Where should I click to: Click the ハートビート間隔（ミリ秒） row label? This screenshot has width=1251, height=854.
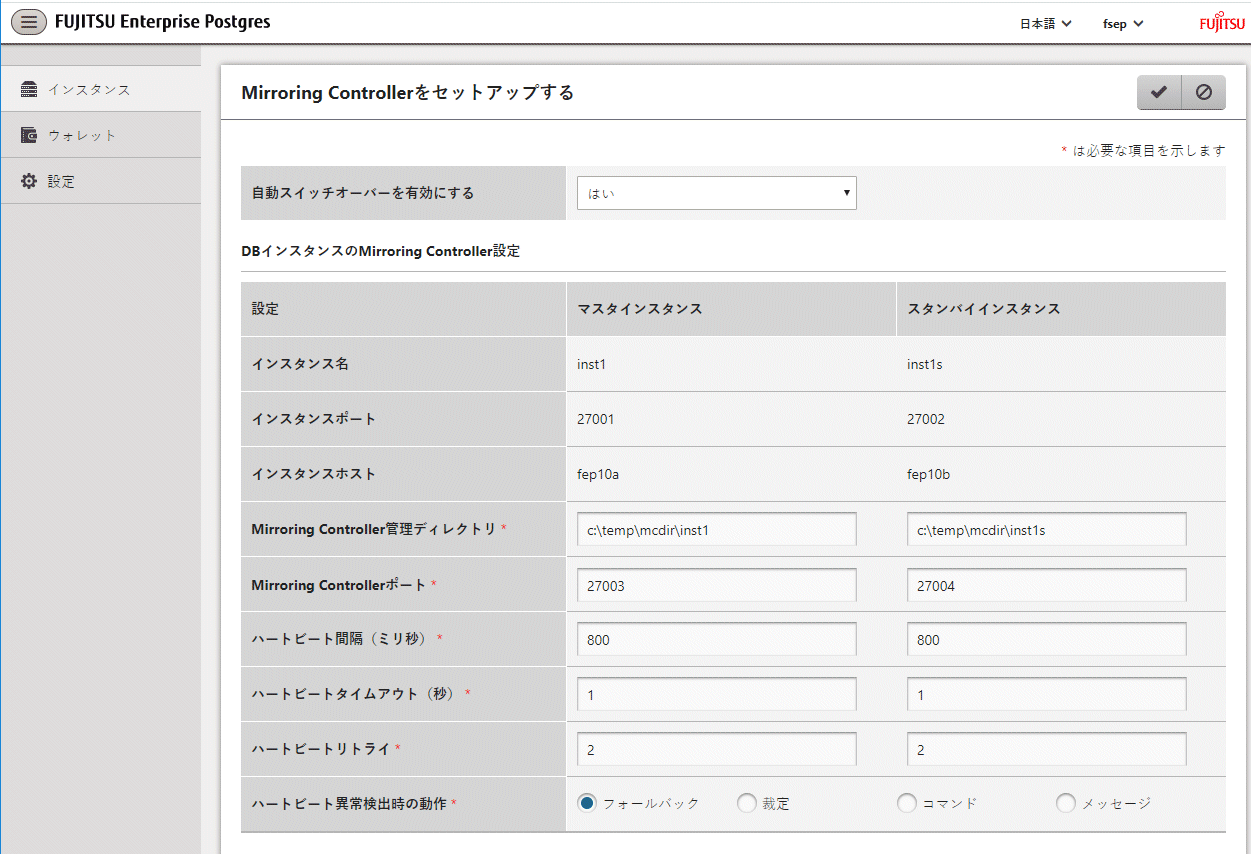340,639
